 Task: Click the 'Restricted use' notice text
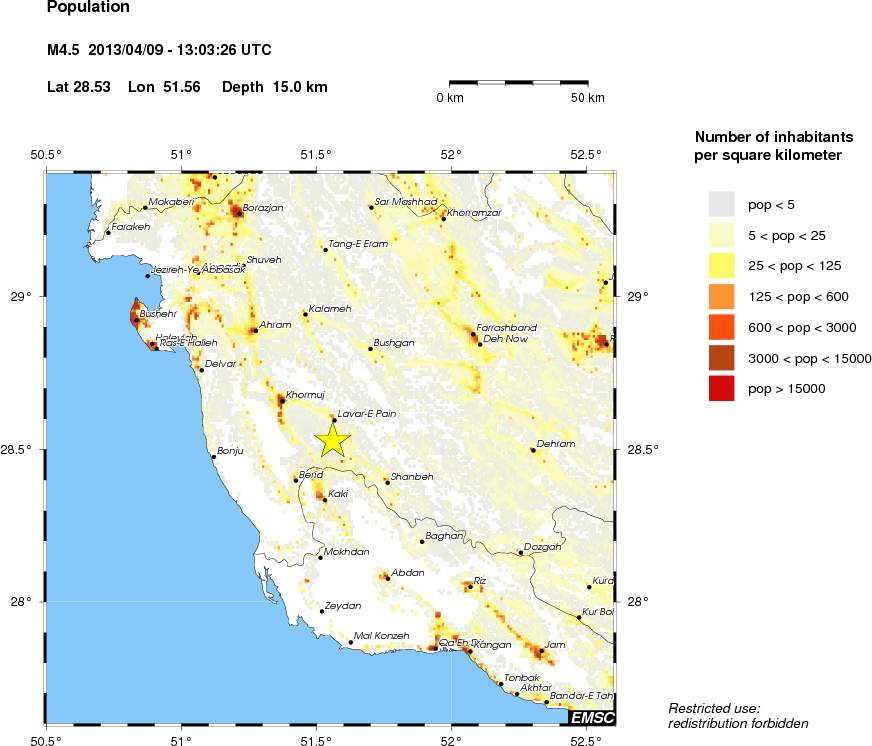[x=714, y=708]
